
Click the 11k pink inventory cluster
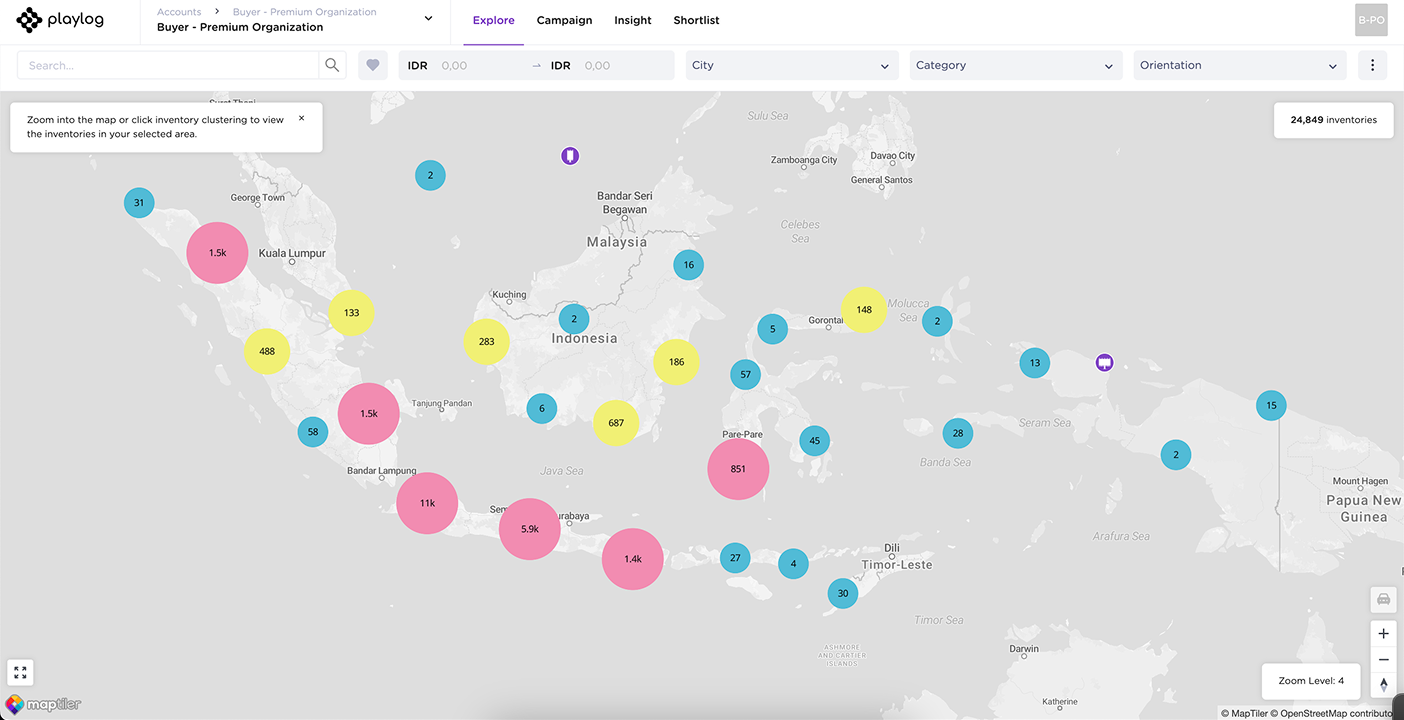click(427, 503)
